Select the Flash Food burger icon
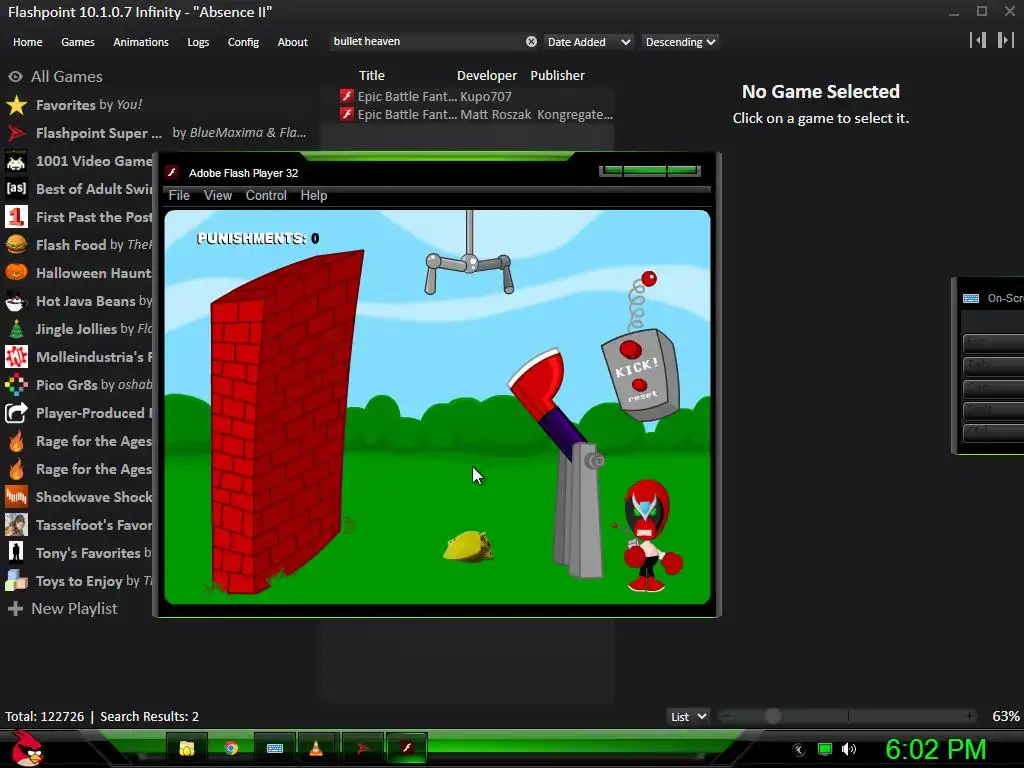 coord(16,245)
